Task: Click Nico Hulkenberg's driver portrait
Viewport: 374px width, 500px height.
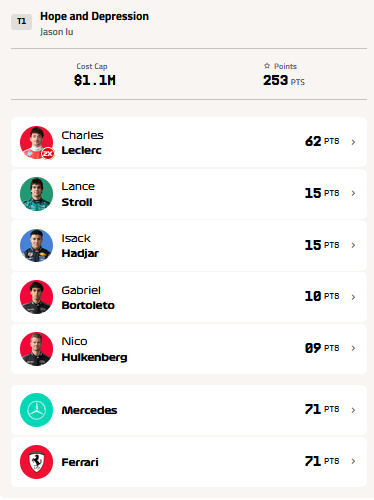Action: (x=37, y=349)
